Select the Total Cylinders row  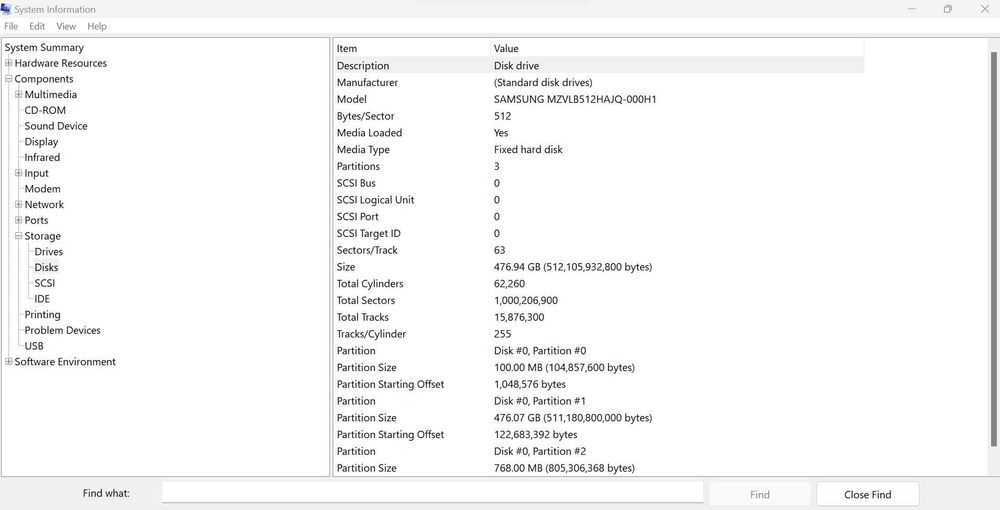599,284
